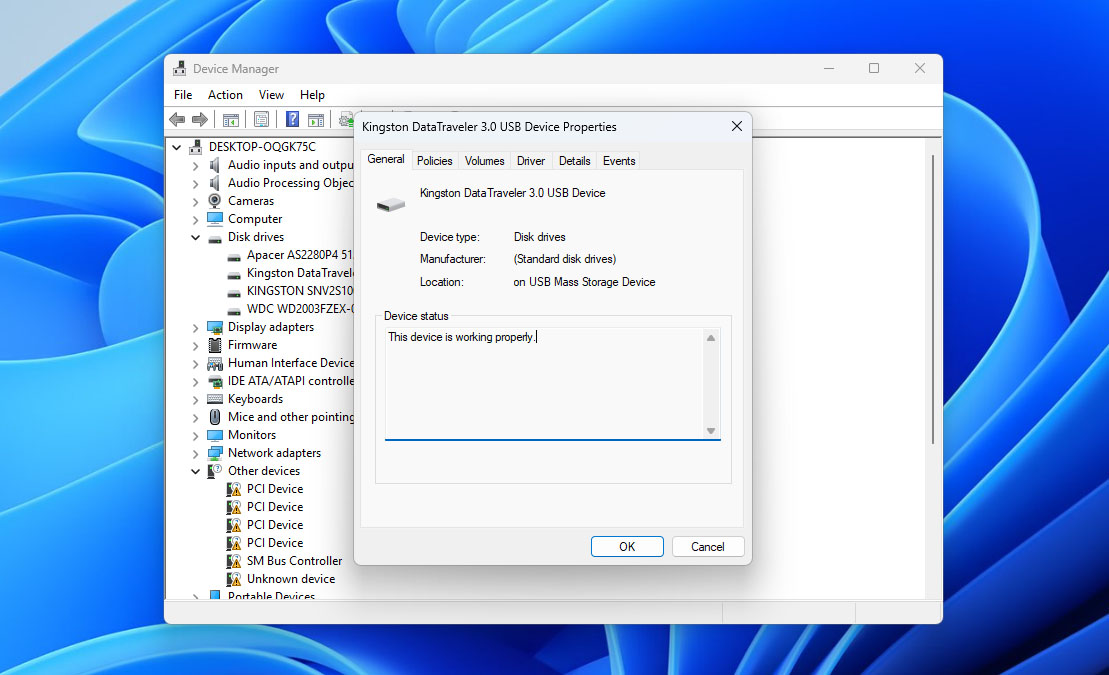This screenshot has height=675, width=1109.
Task: Click Device status scroll down arrow
Action: (711, 430)
